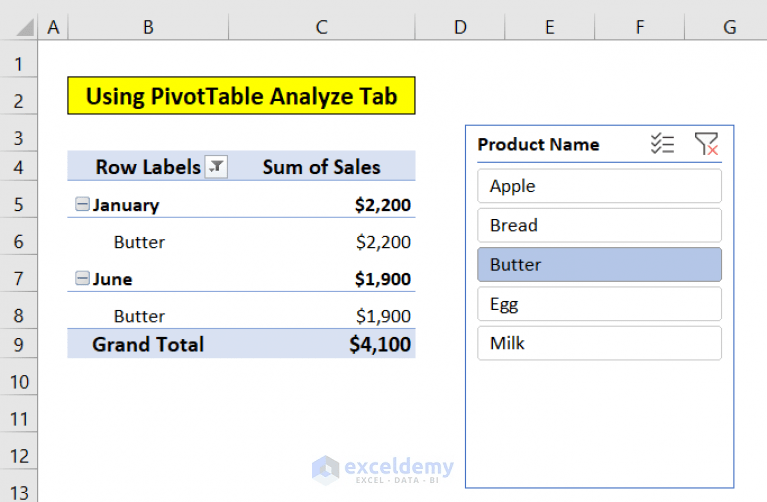Select June total $1,900 in bold

pos(383,279)
